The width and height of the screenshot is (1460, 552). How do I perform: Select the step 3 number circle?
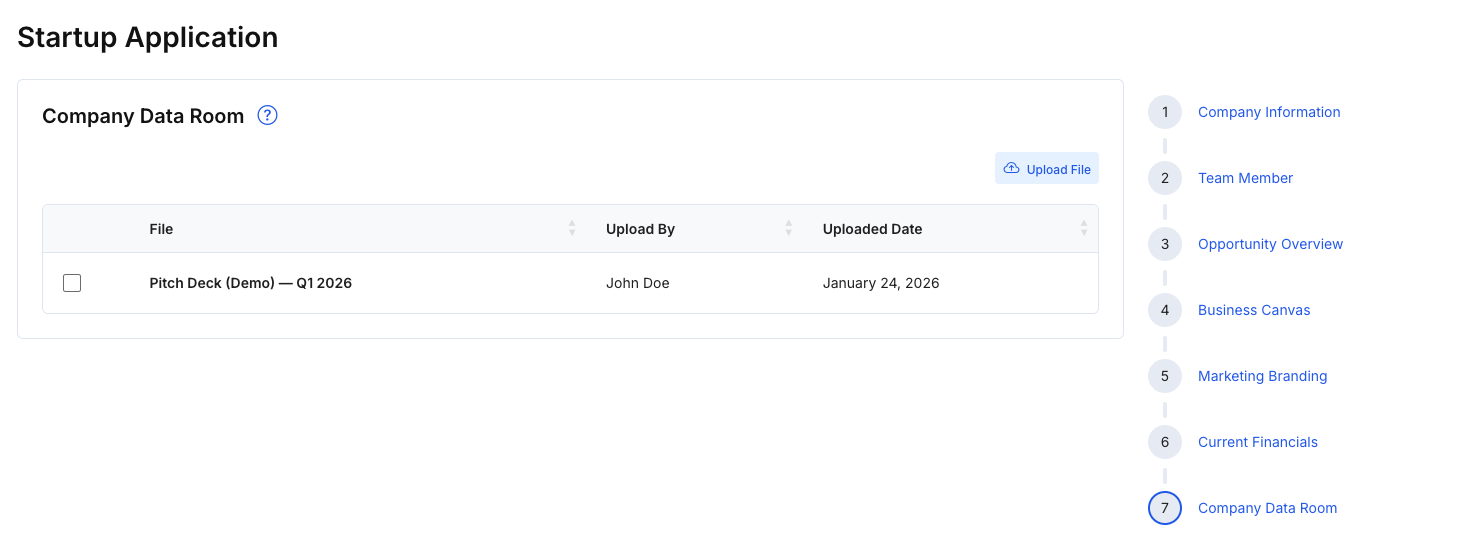click(x=1165, y=244)
